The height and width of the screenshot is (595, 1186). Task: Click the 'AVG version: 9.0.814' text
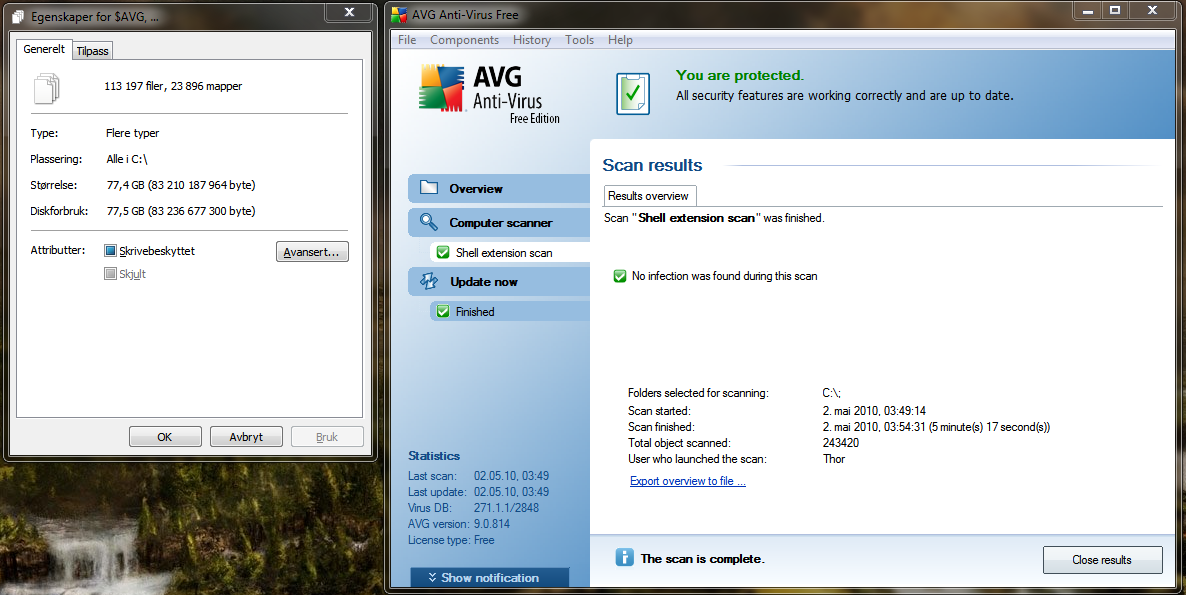pos(459,524)
